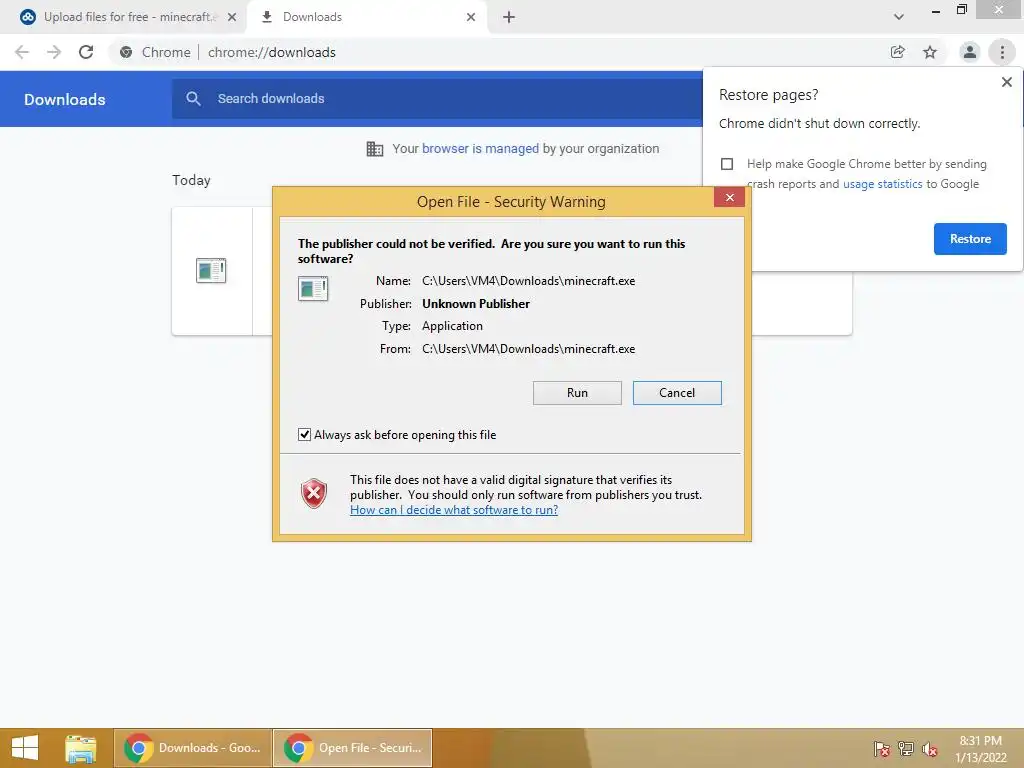Open the usage statistics link
The width and height of the screenshot is (1024, 768).
coord(882,184)
